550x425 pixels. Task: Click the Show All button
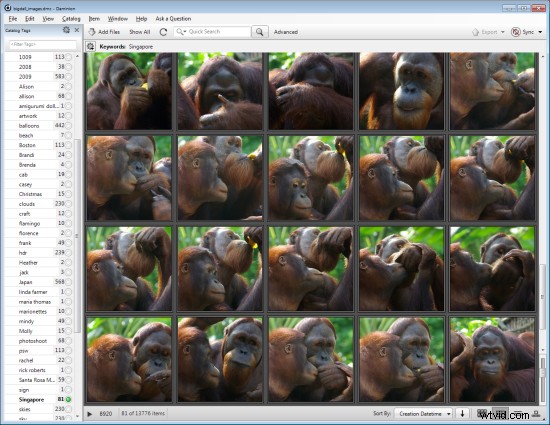140,32
